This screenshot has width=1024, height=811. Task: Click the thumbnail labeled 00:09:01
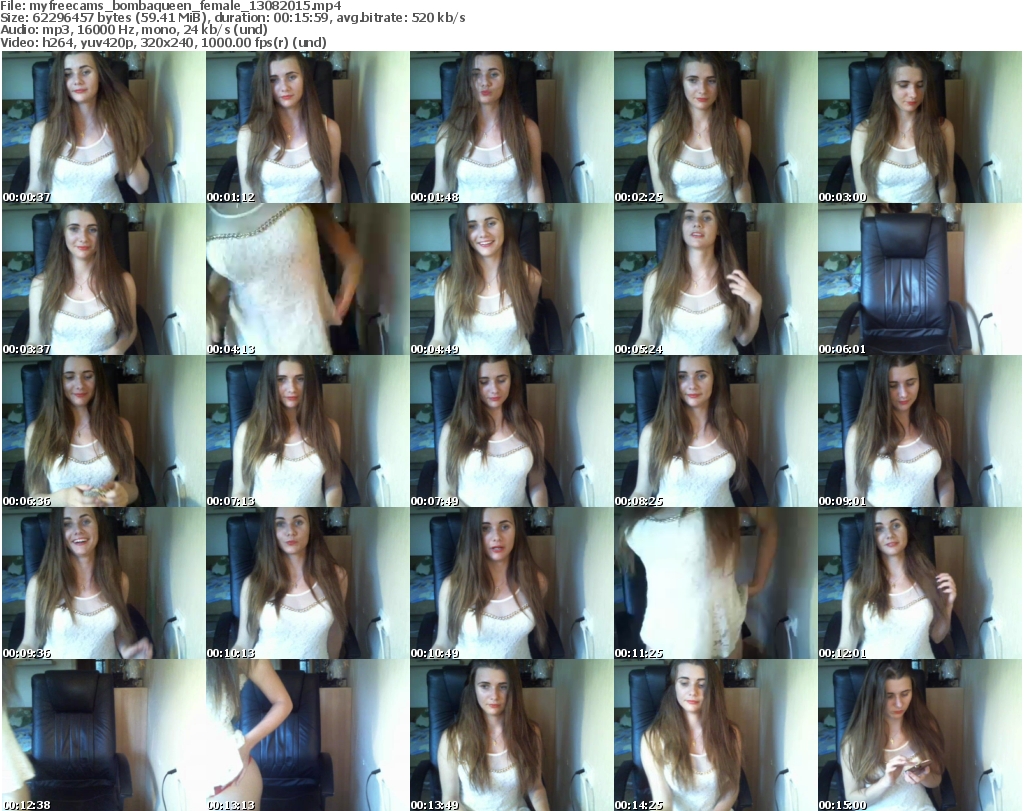[x=920, y=432]
